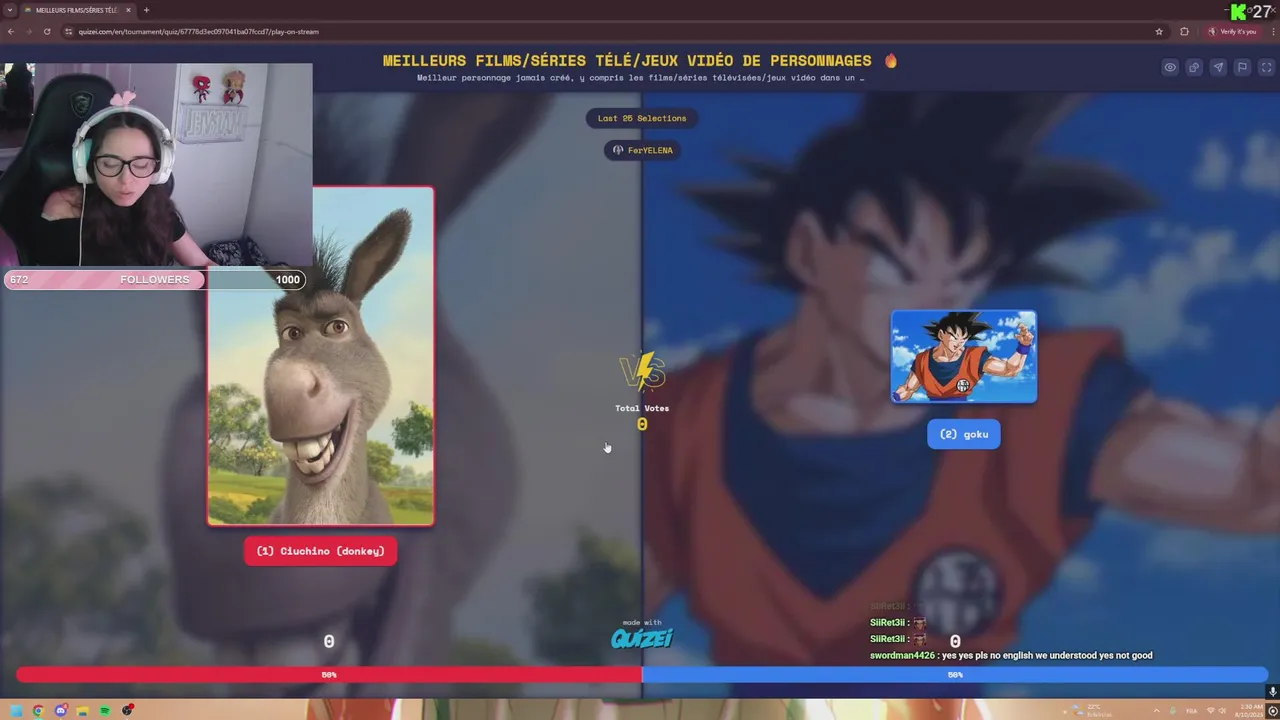This screenshot has height=720, width=1280.
Task: Click the Goku character image card
Action: pyautogui.click(x=964, y=356)
